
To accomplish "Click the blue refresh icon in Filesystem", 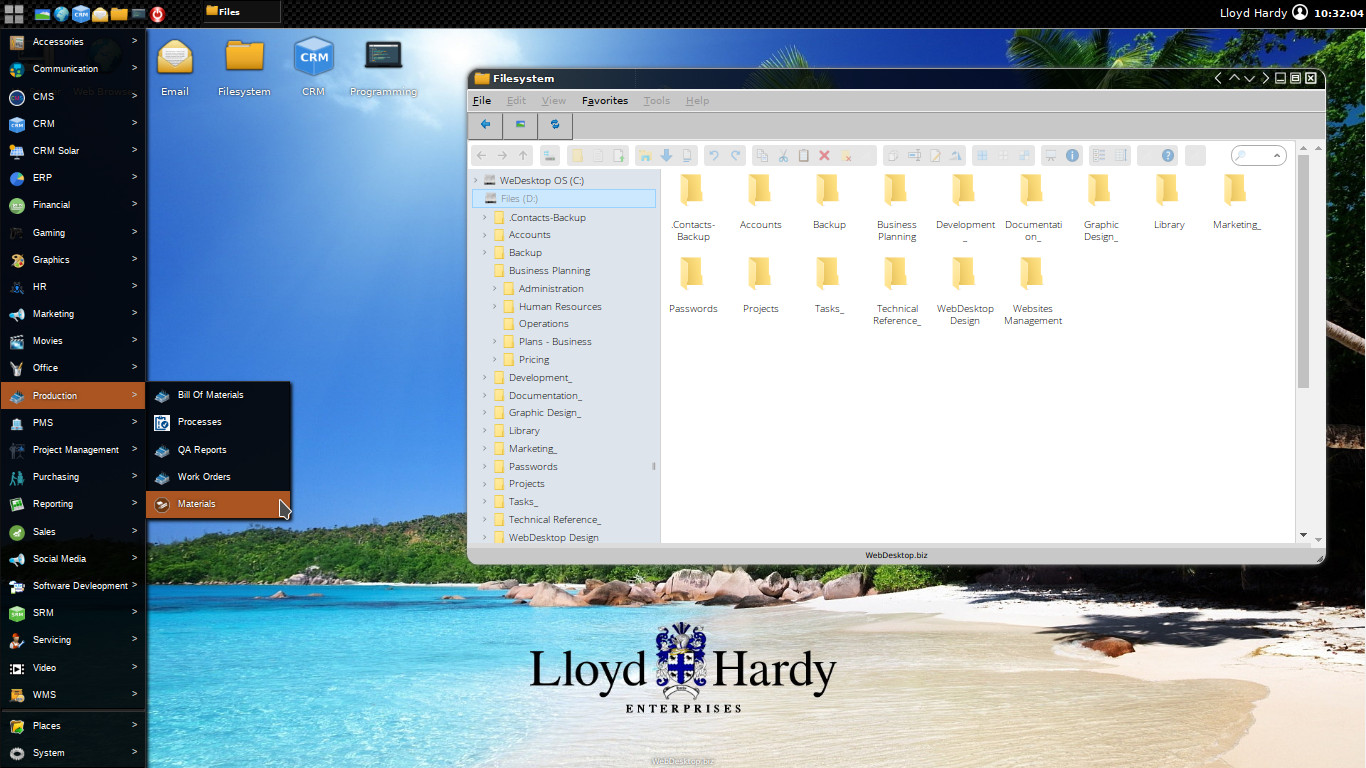I will click(x=554, y=125).
